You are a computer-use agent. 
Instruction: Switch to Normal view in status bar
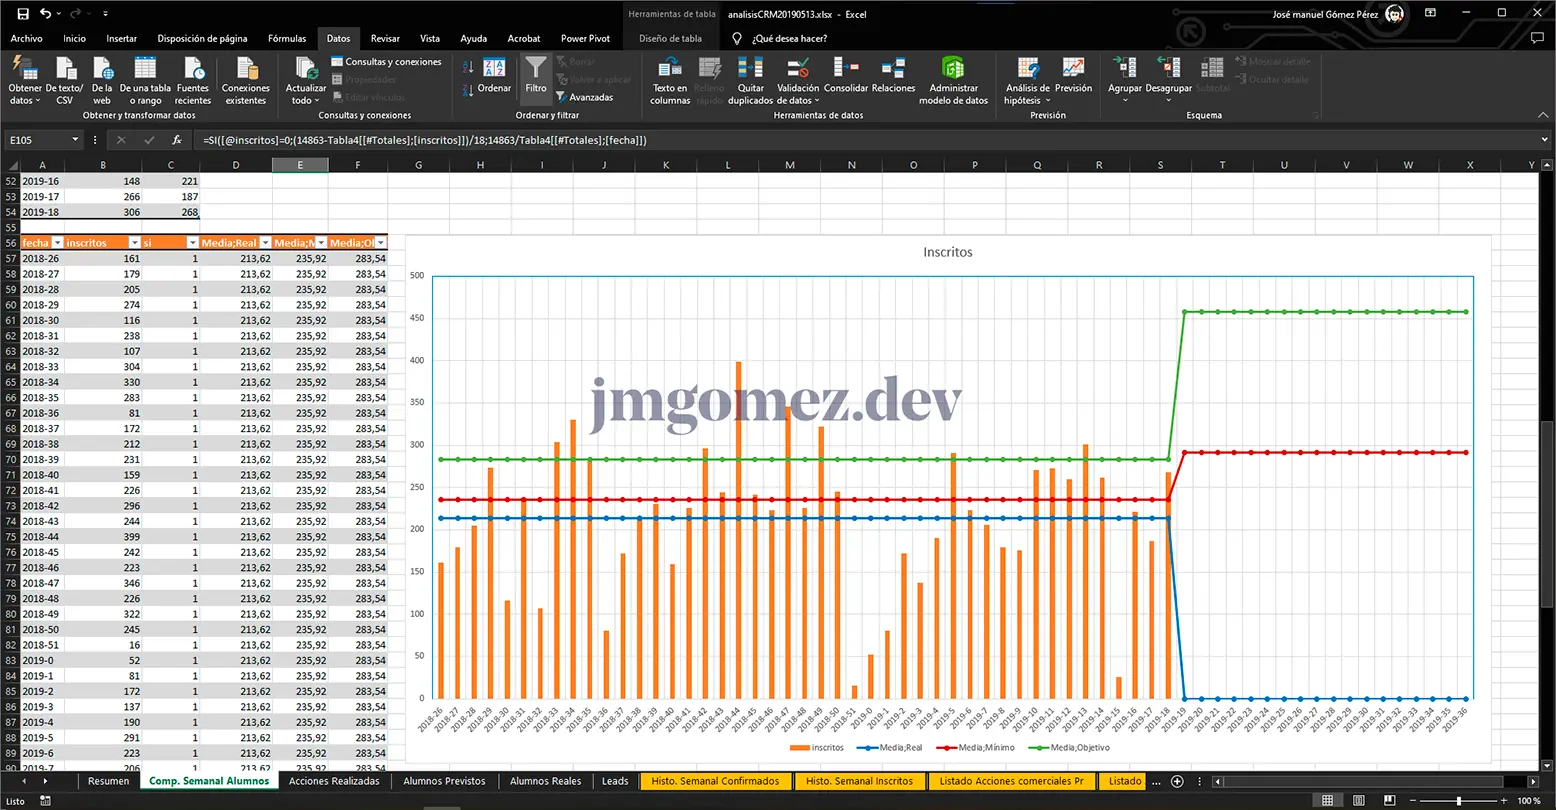1327,801
